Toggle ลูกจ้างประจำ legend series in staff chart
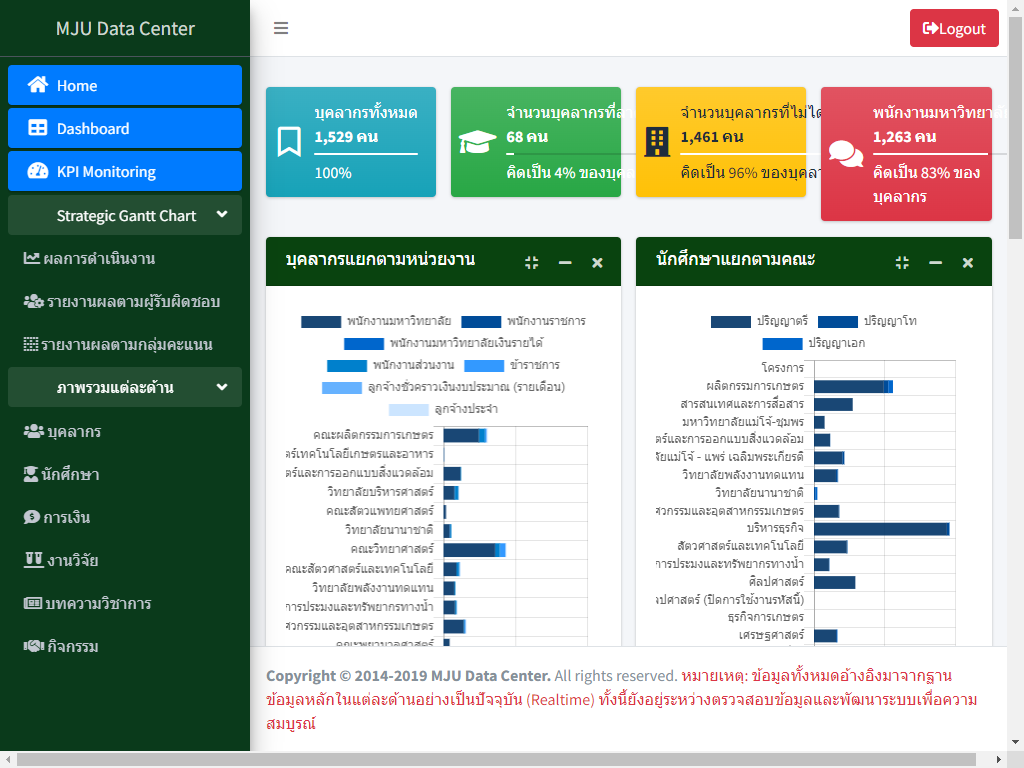The width and height of the screenshot is (1024, 768). tap(443, 409)
